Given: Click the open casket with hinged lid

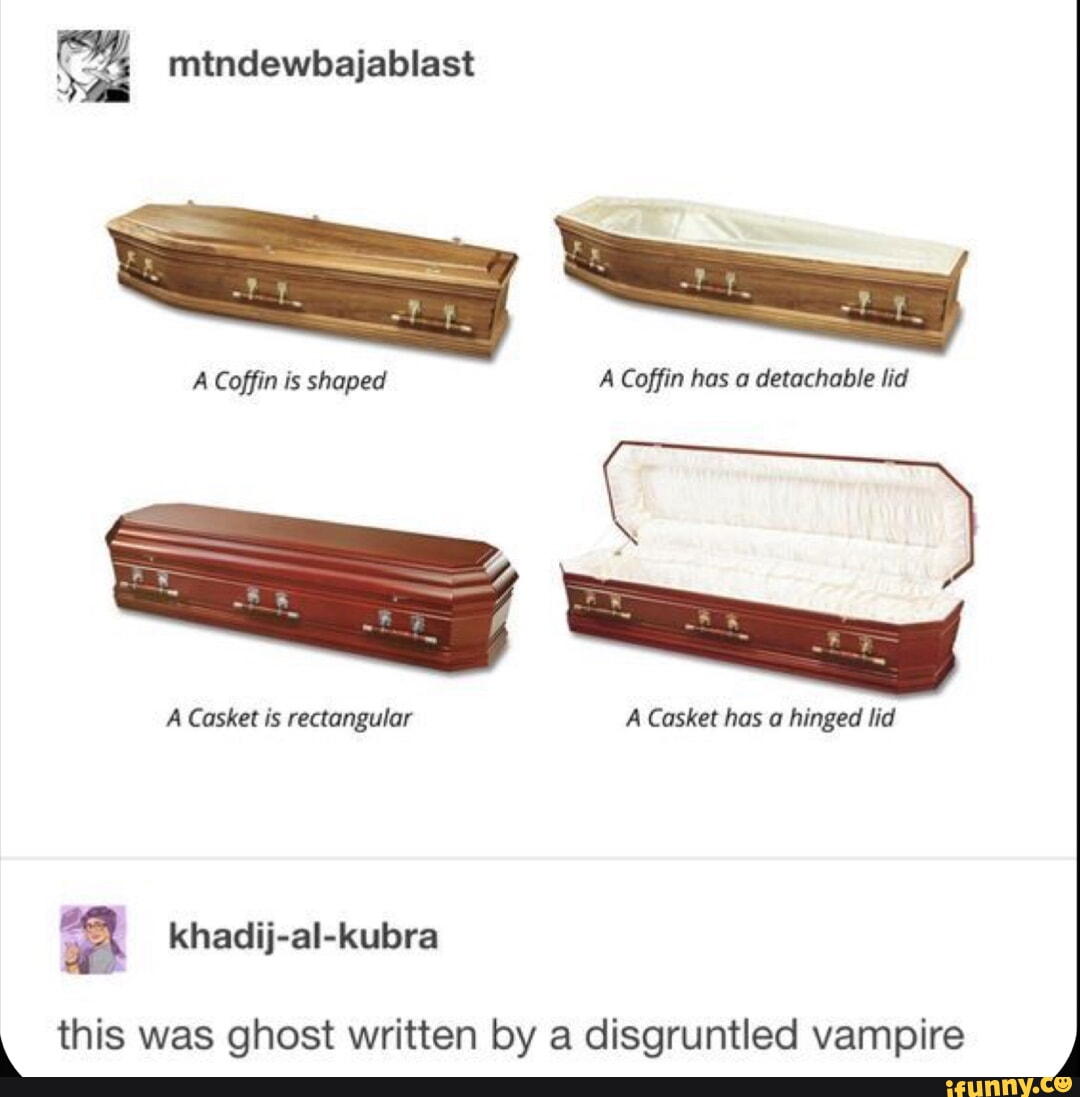Looking at the screenshot, I should [x=767, y=568].
